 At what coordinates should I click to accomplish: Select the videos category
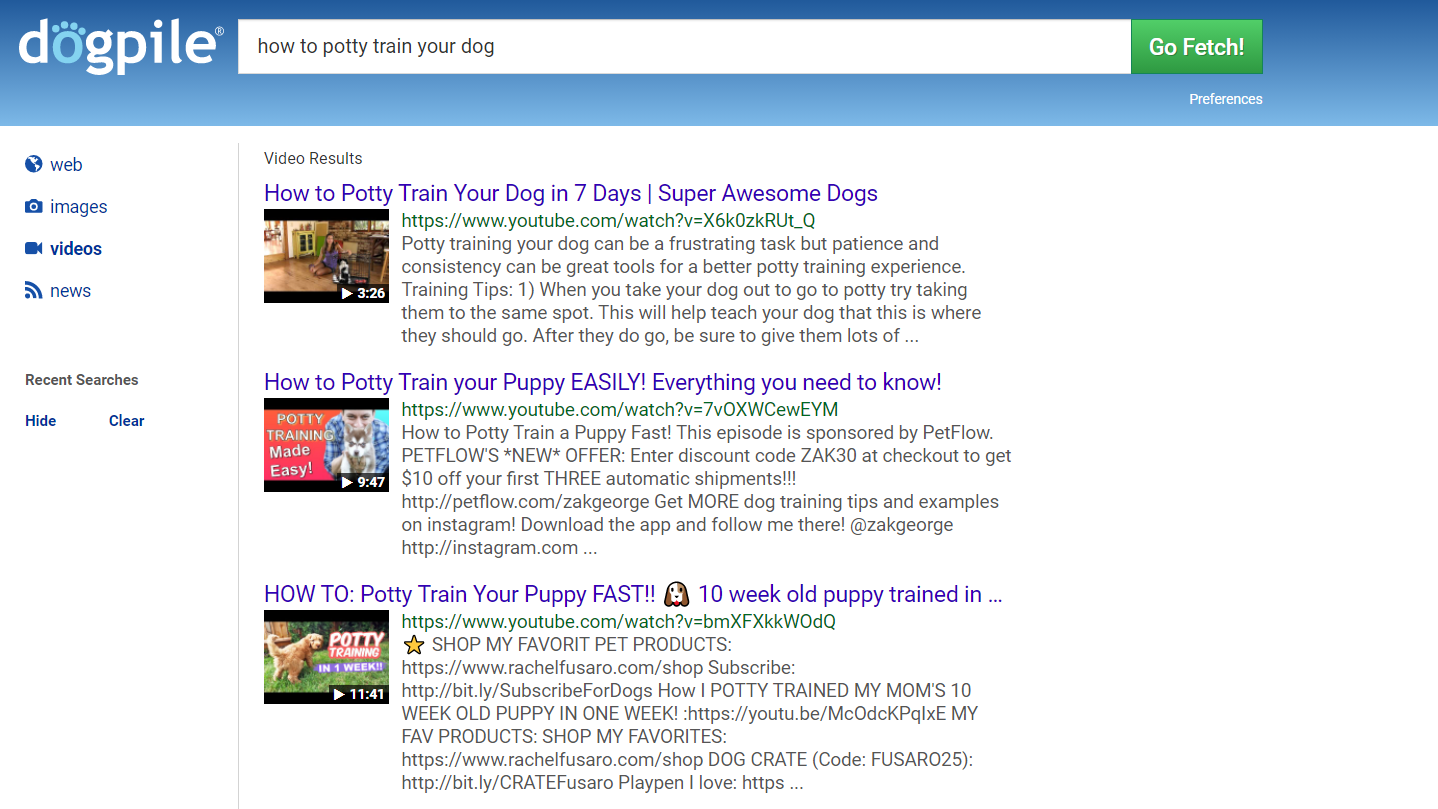(x=76, y=249)
